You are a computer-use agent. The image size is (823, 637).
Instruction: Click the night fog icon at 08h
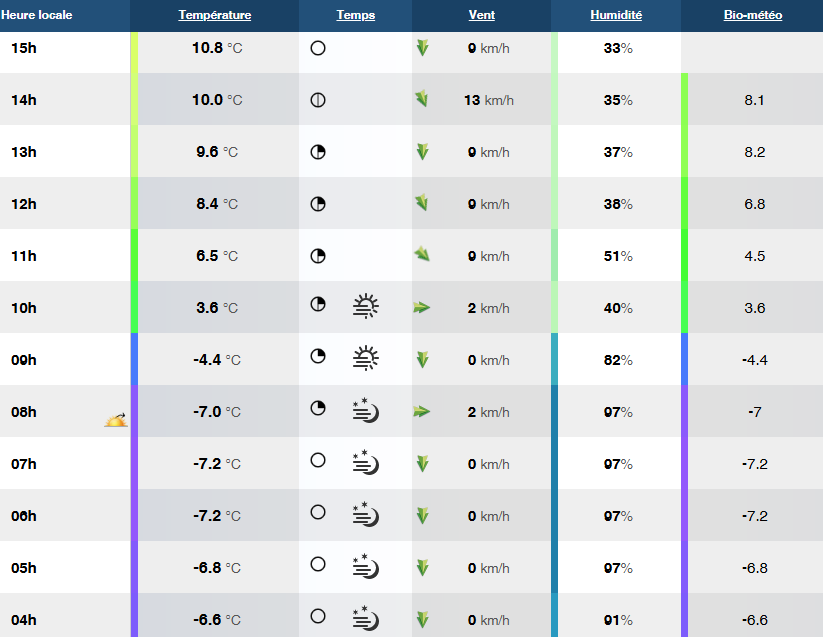[x=366, y=411]
